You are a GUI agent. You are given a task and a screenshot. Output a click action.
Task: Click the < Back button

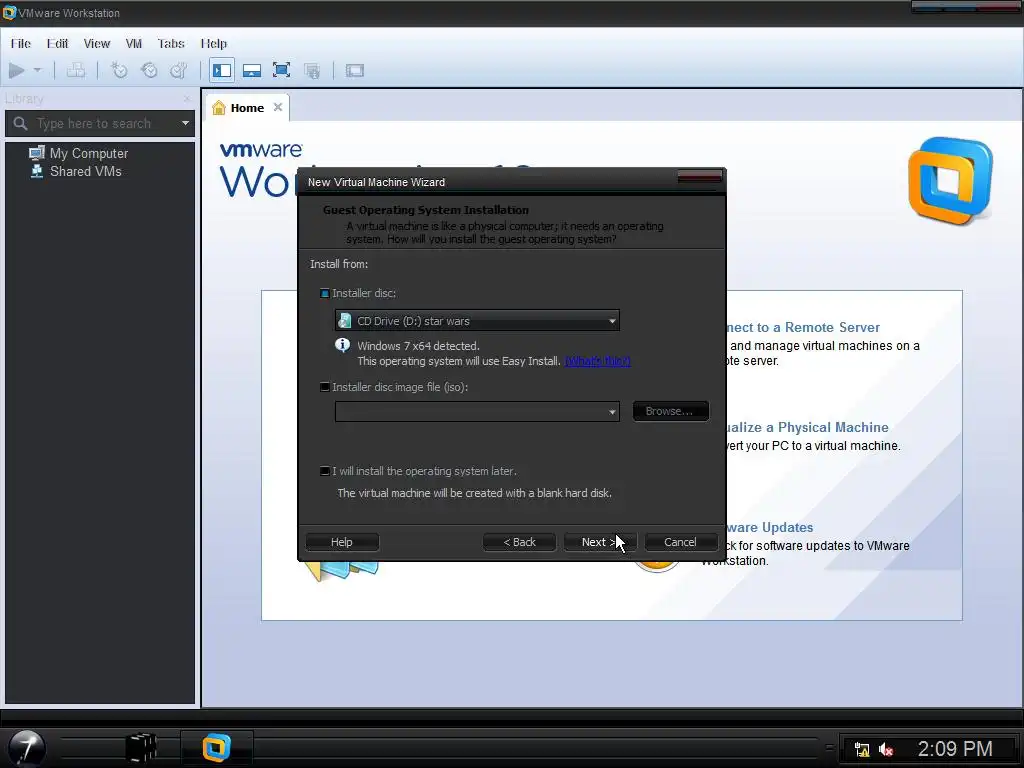coord(519,542)
